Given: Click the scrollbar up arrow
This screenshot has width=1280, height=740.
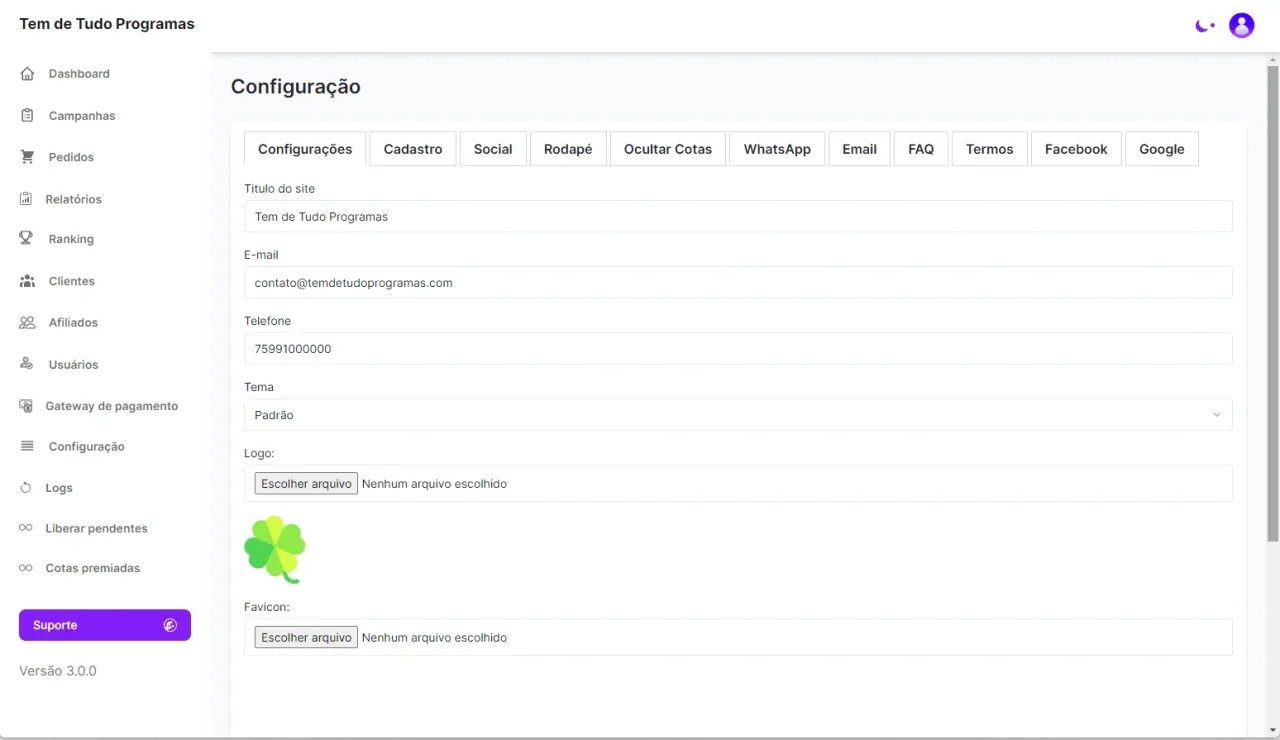Looking at the screenshot, I should 1273,58.
